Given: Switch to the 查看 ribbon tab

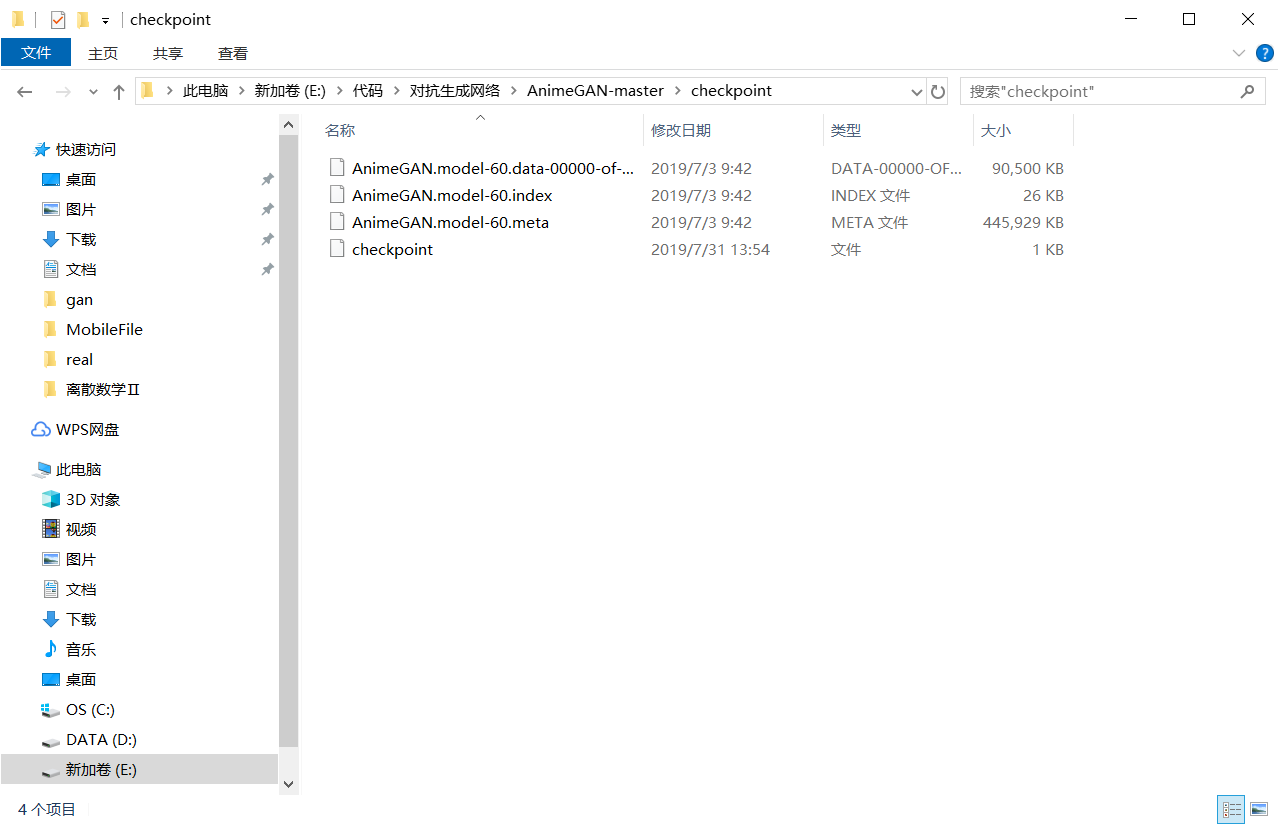Looking at the screenshot, I should point(233,53).
